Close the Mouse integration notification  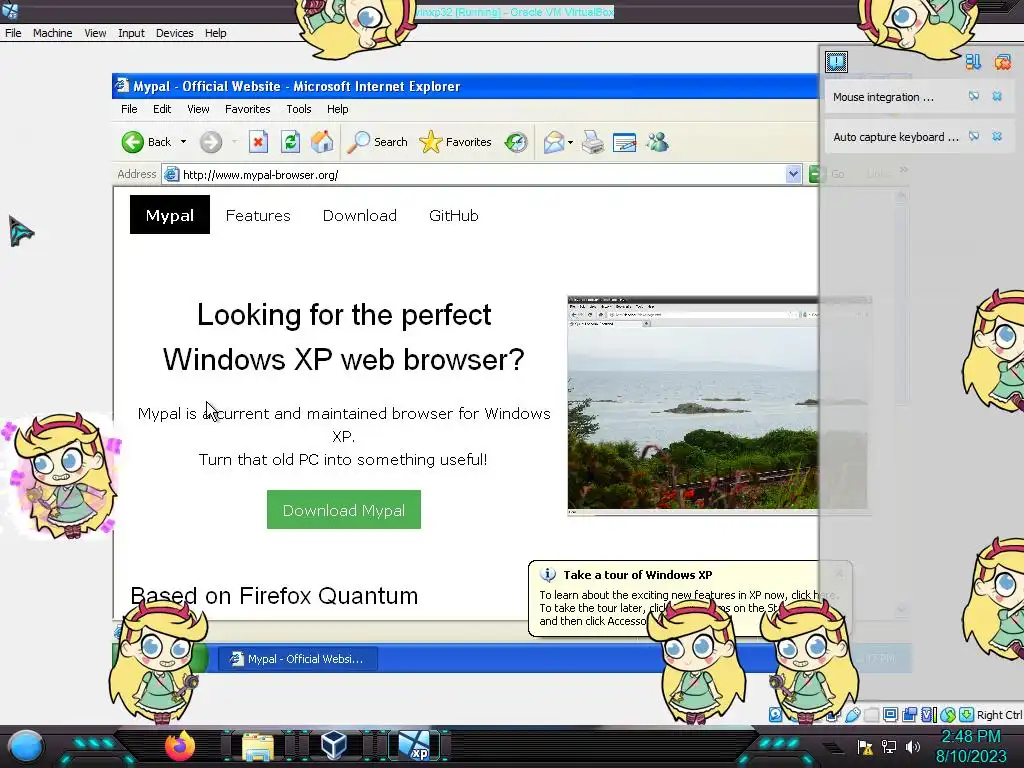997,97
